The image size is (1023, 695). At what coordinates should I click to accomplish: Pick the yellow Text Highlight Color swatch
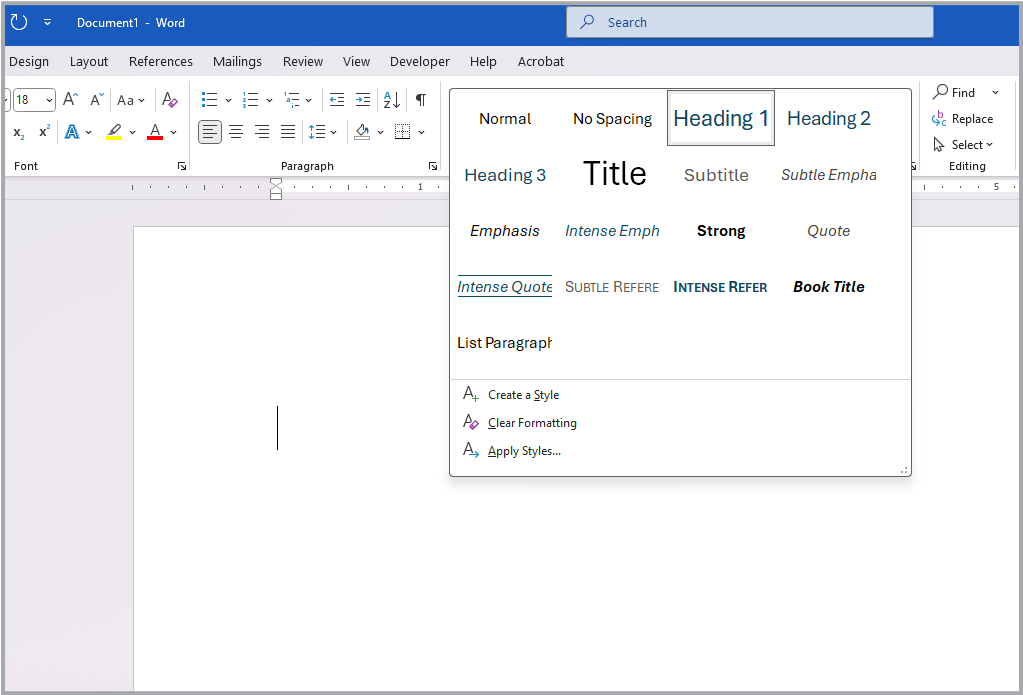point(113,131)
